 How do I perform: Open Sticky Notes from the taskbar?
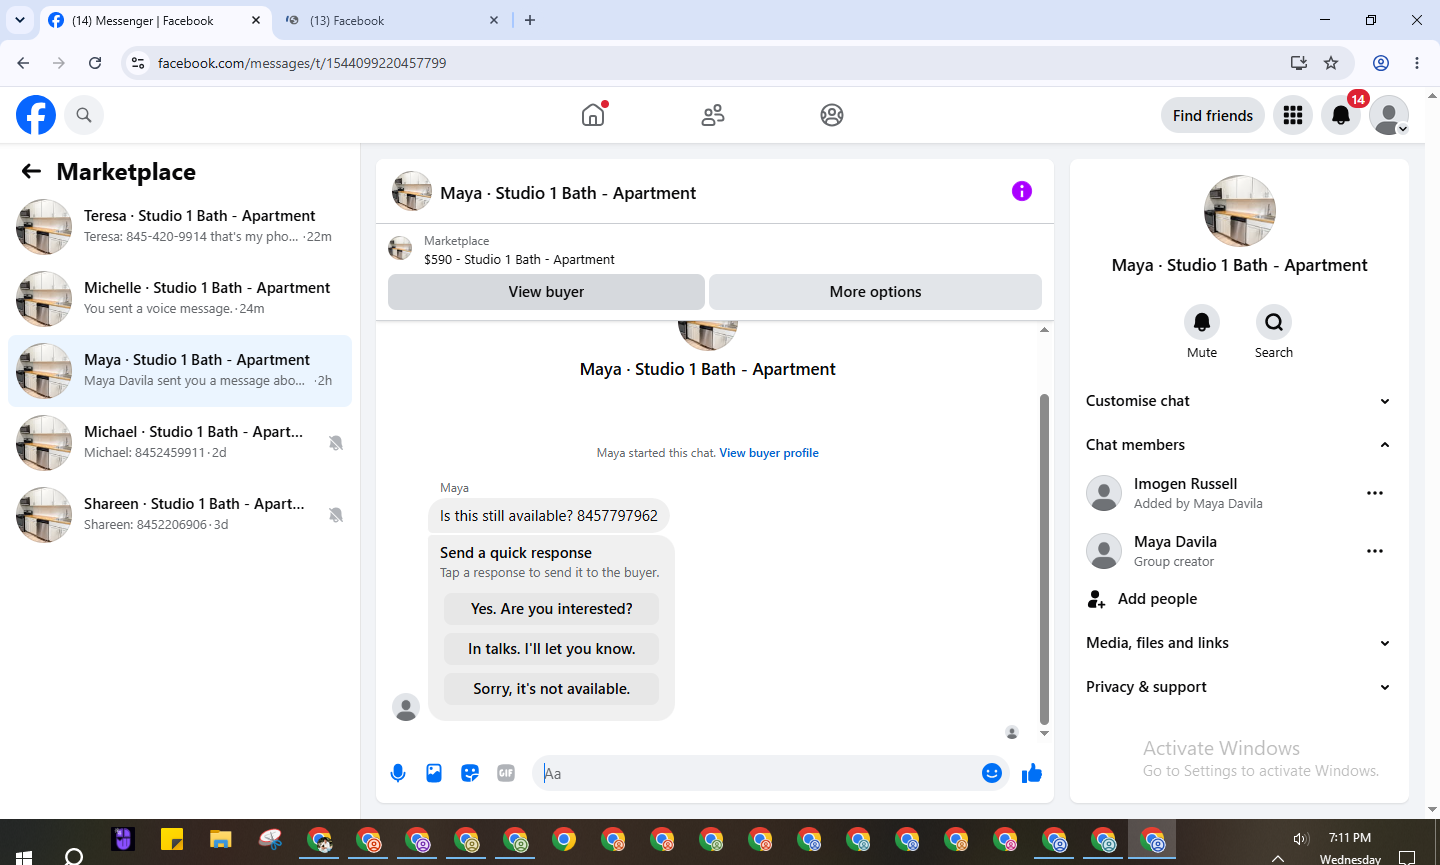(x=172, y=839)
